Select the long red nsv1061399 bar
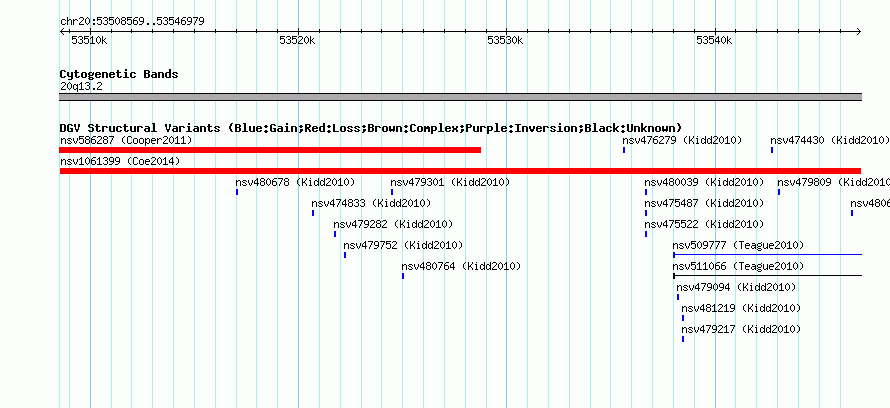This screenshot has width=890, height=408. tap(460, 171)
